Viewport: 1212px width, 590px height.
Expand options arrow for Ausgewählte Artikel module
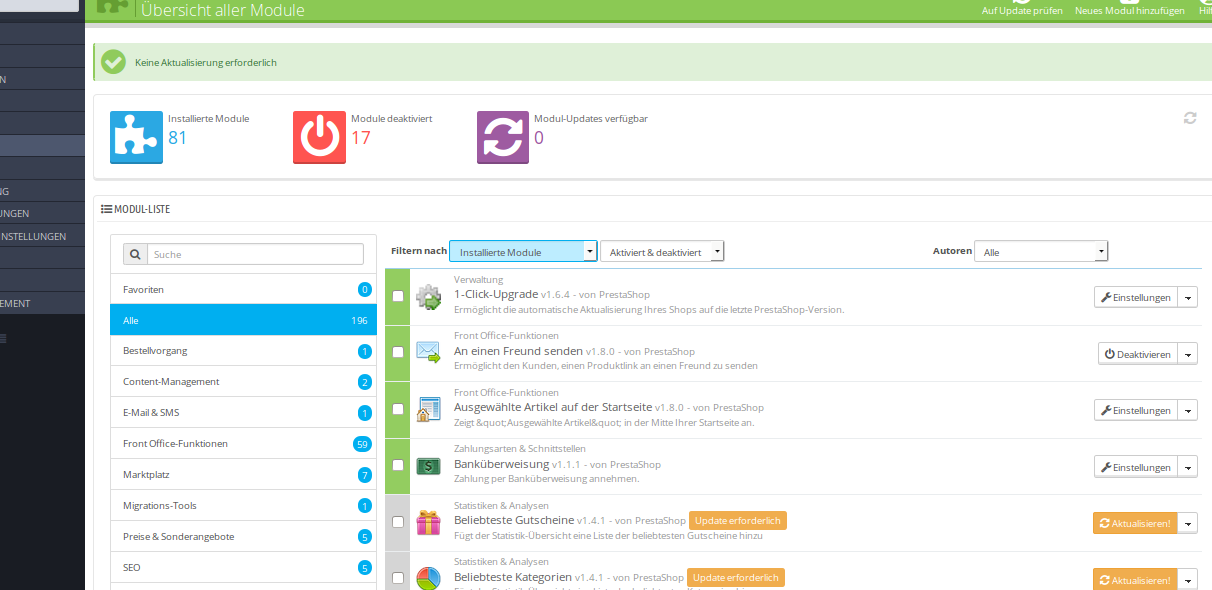click(x=1188, y=410)
